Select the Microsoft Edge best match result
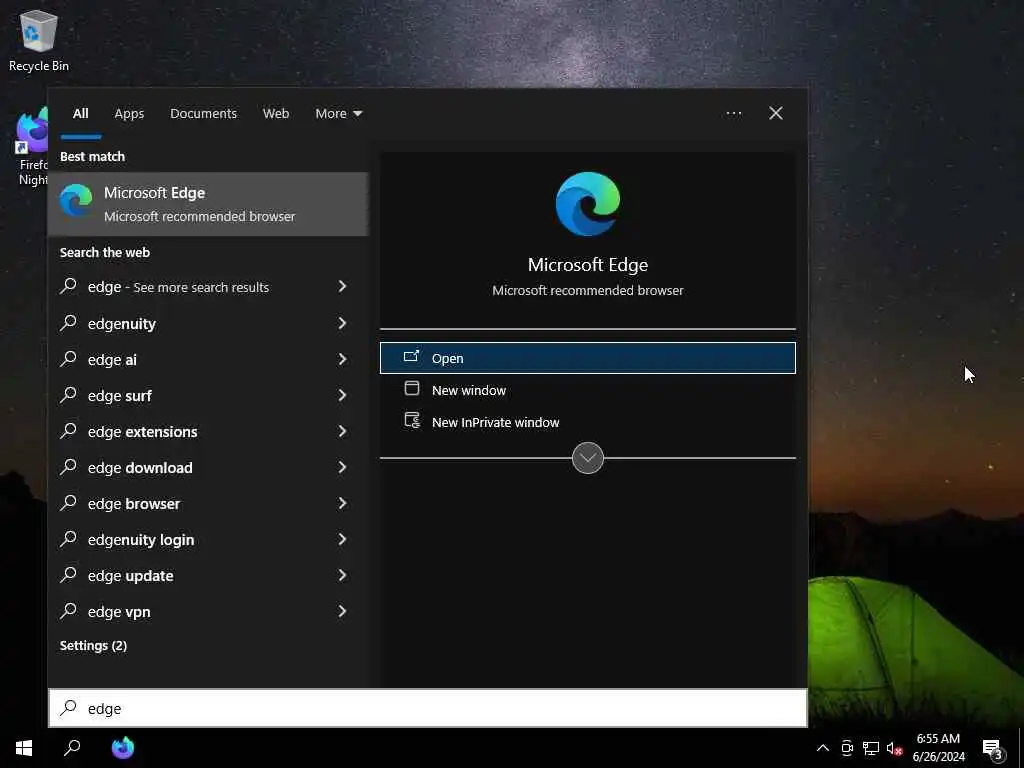This screenshot has height=768, width=1024. point(208,204)
